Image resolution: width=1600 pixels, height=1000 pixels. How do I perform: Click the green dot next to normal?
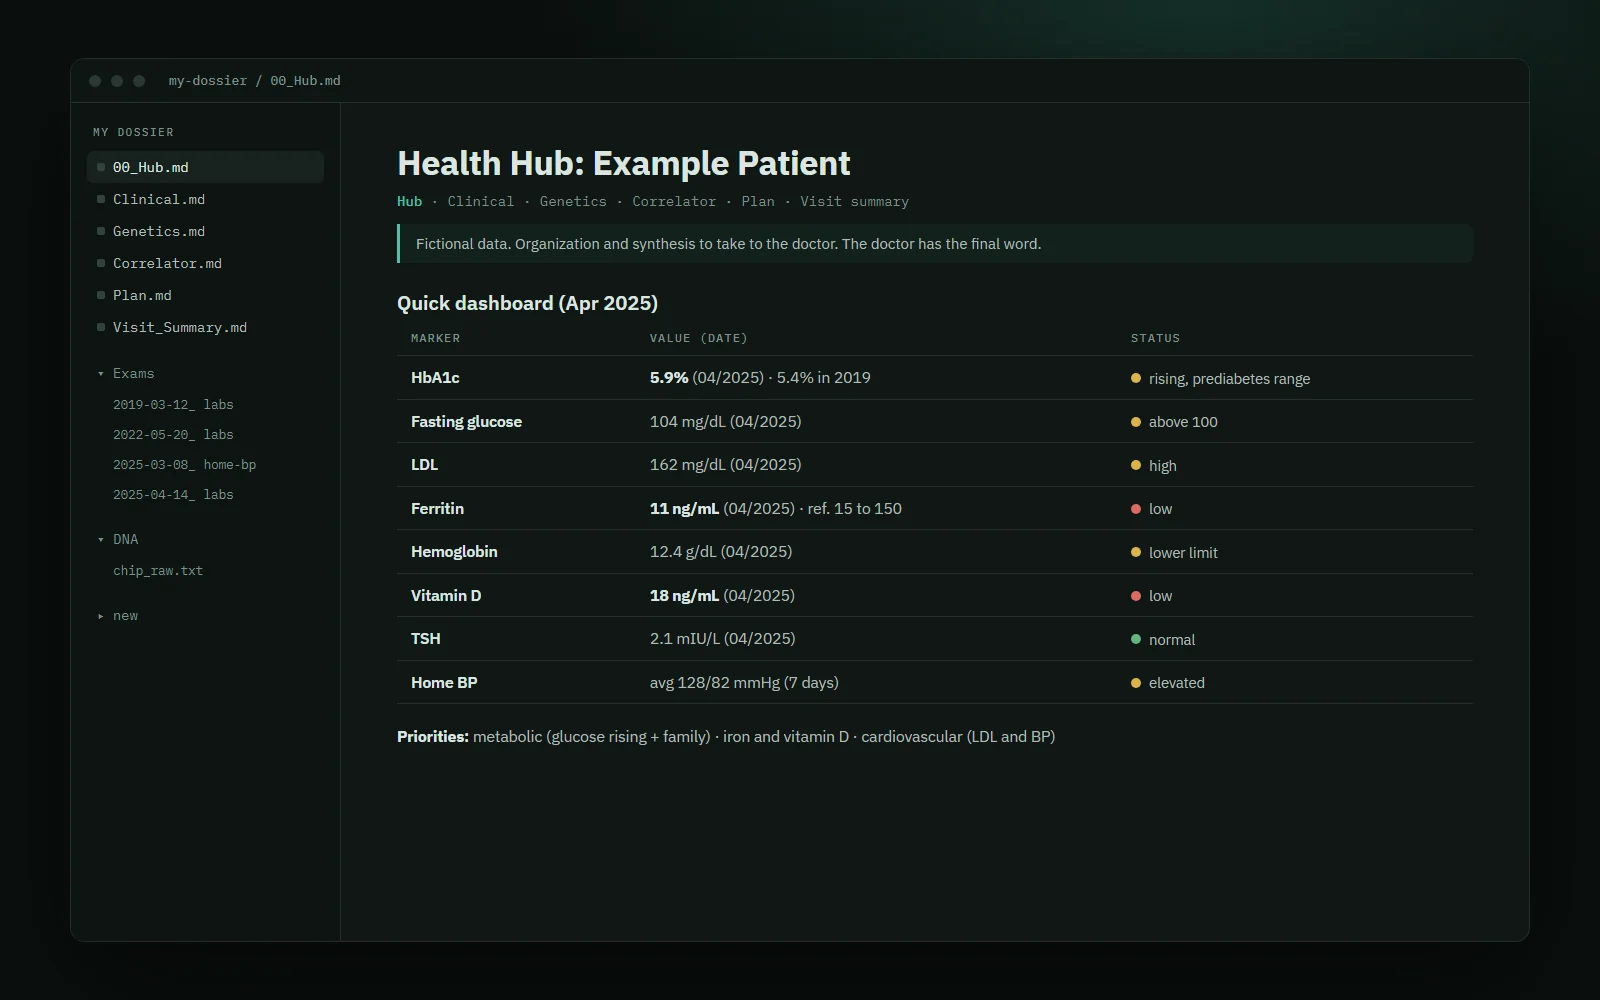[x=1136, y=639]
